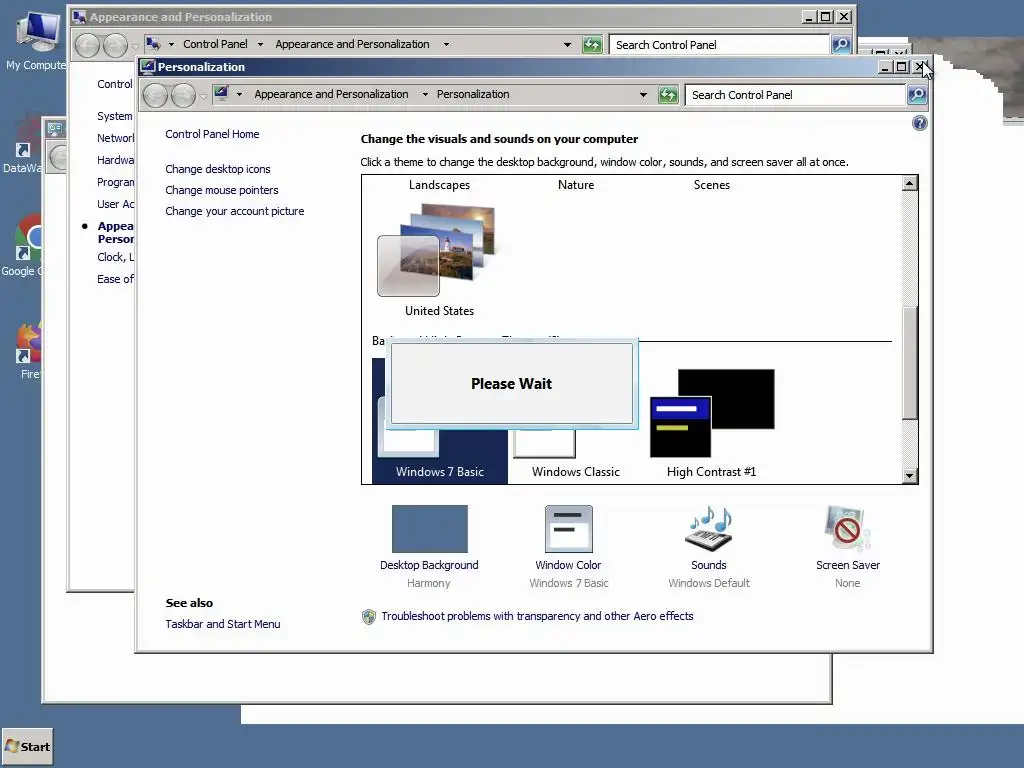
Task: Click the Start button
Action: [27, 747]
